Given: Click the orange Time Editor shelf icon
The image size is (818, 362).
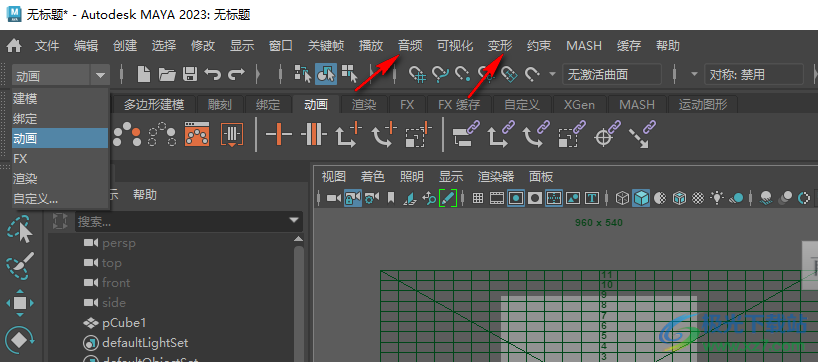Looking at the screenshot, I should coord(233,135).
